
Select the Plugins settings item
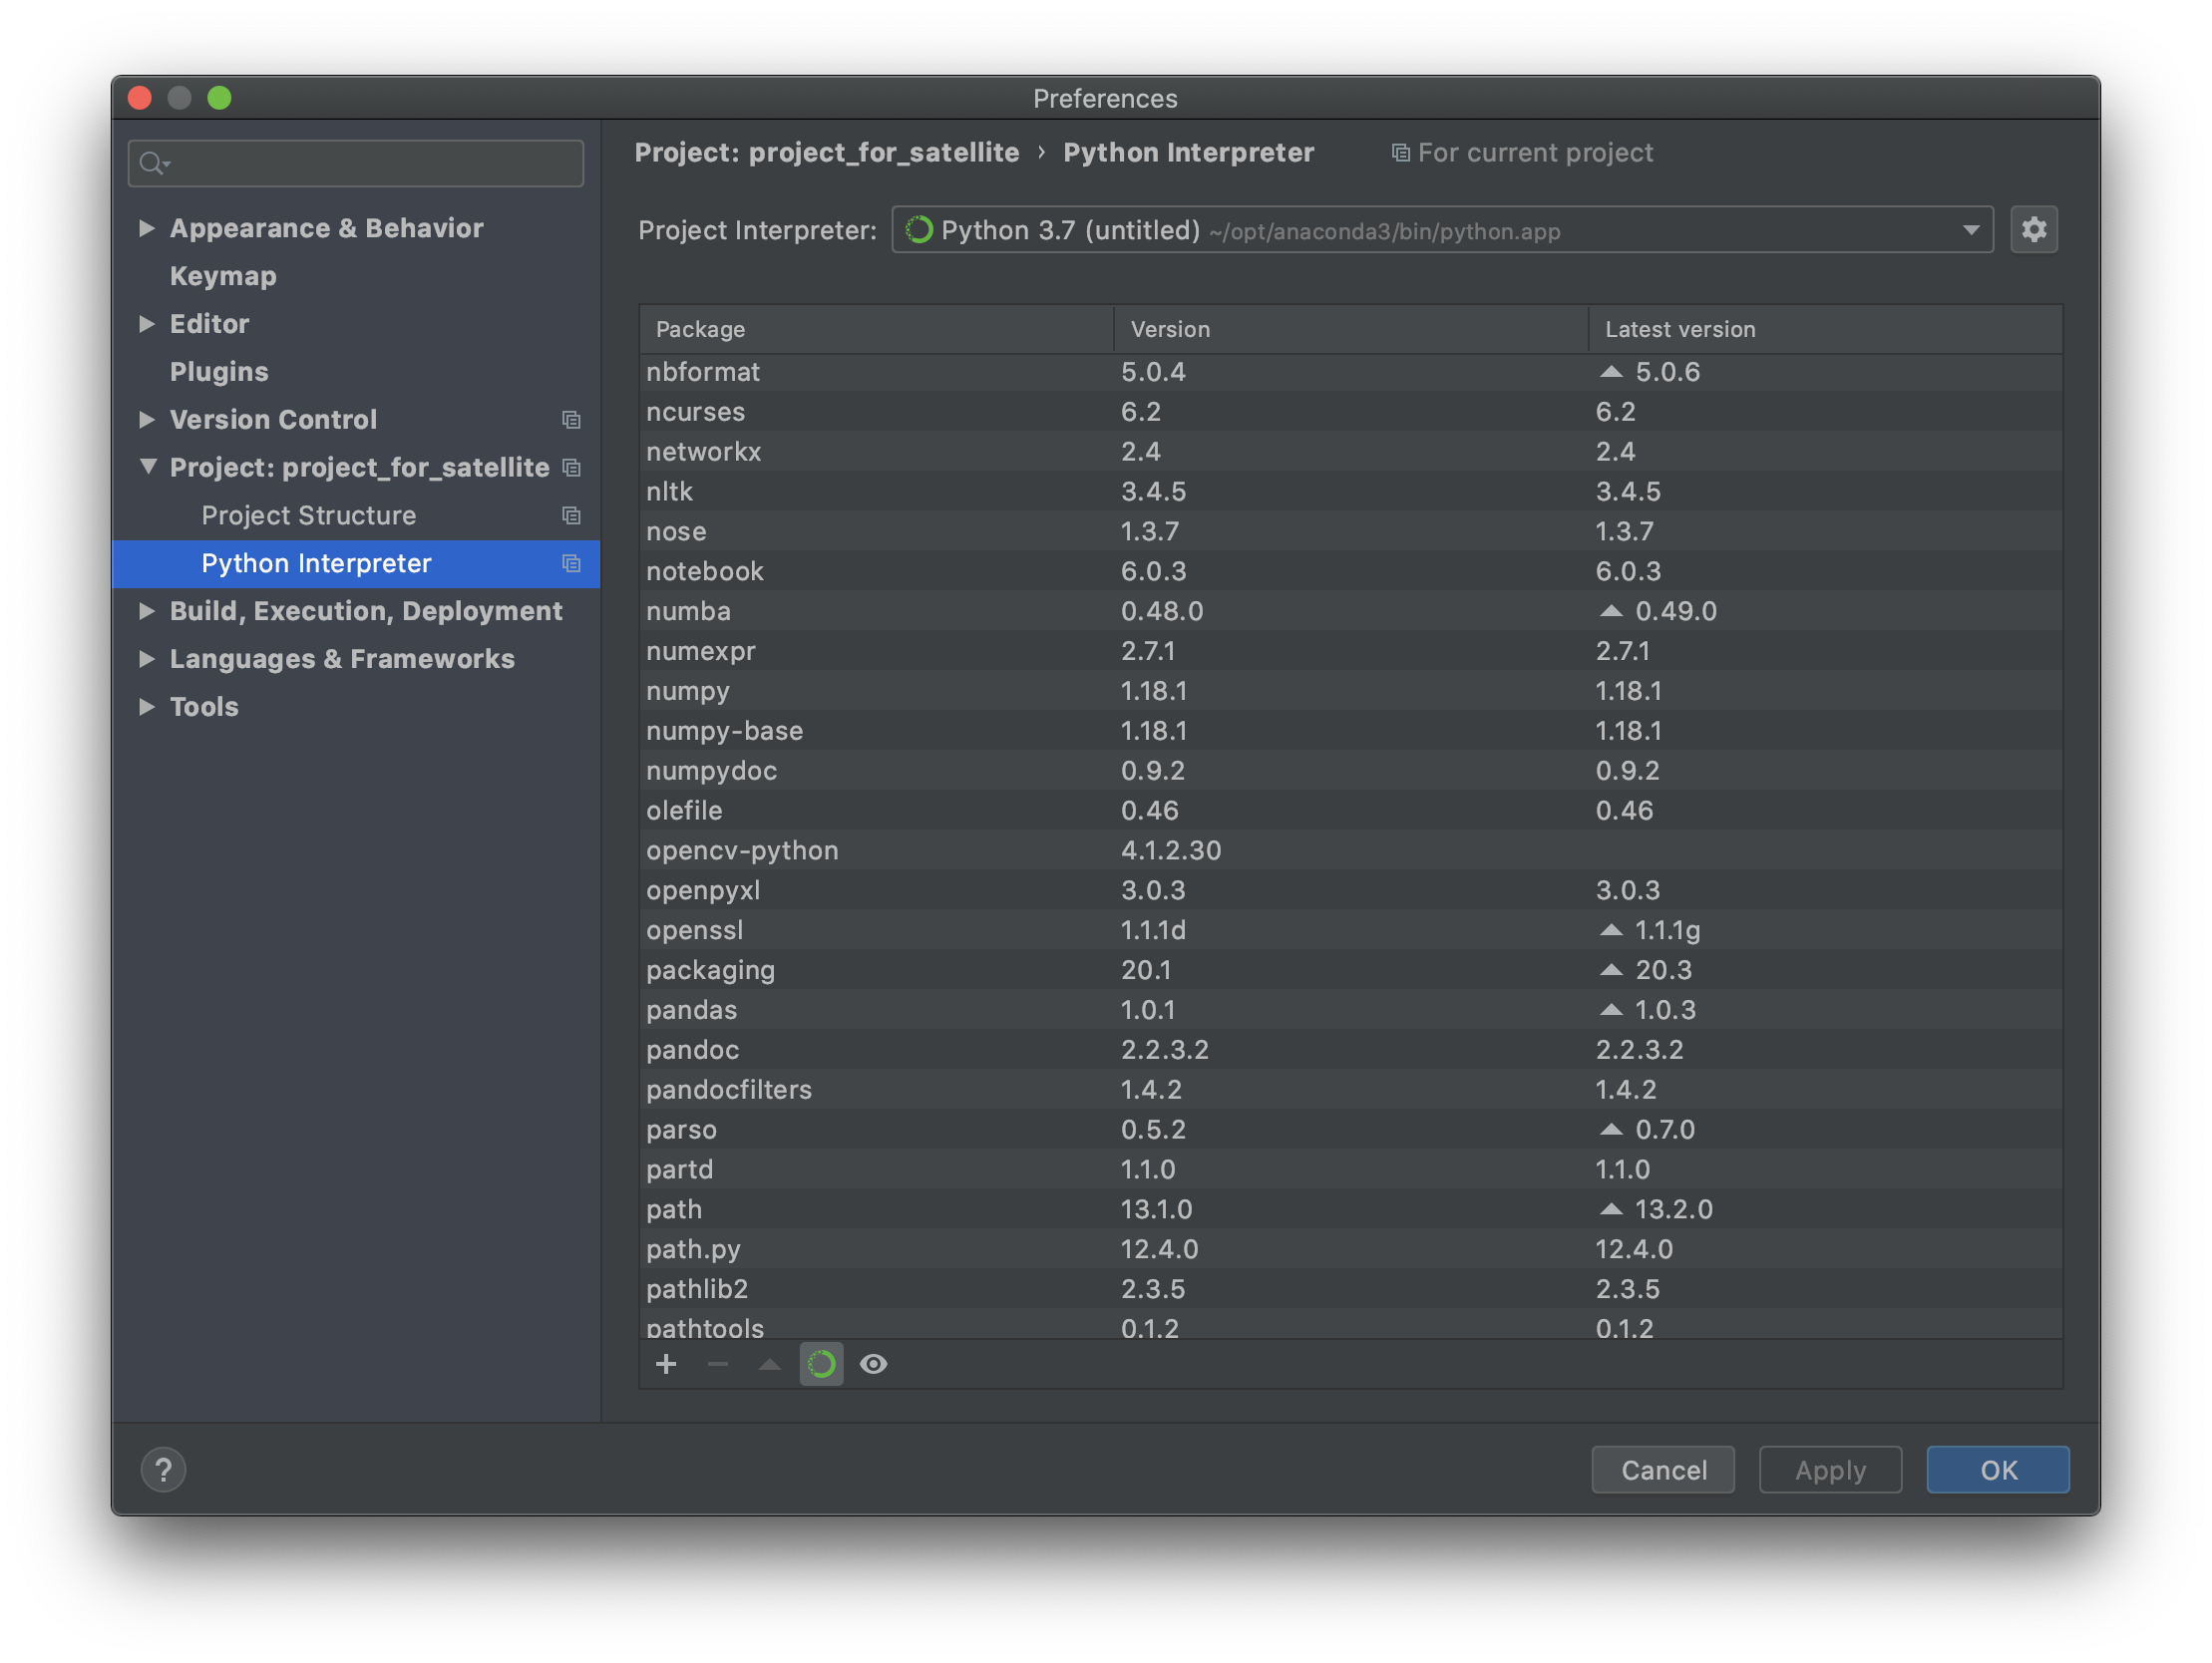coord(219,372)
